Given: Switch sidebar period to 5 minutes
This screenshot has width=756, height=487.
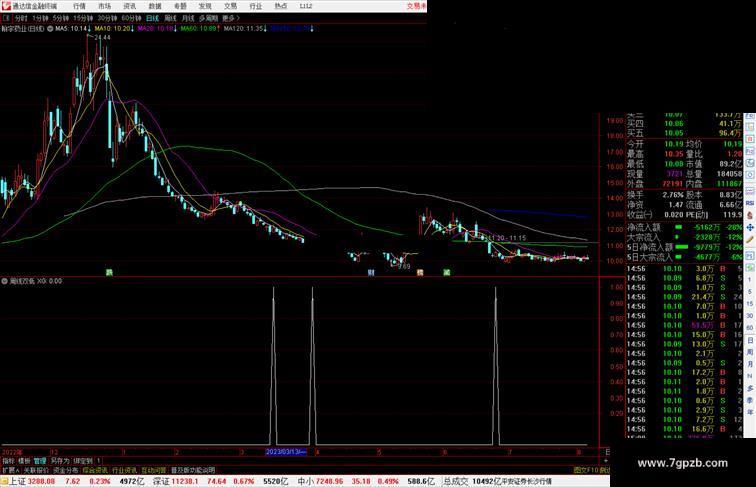Looking at the screenshot, I should point(750,292).
